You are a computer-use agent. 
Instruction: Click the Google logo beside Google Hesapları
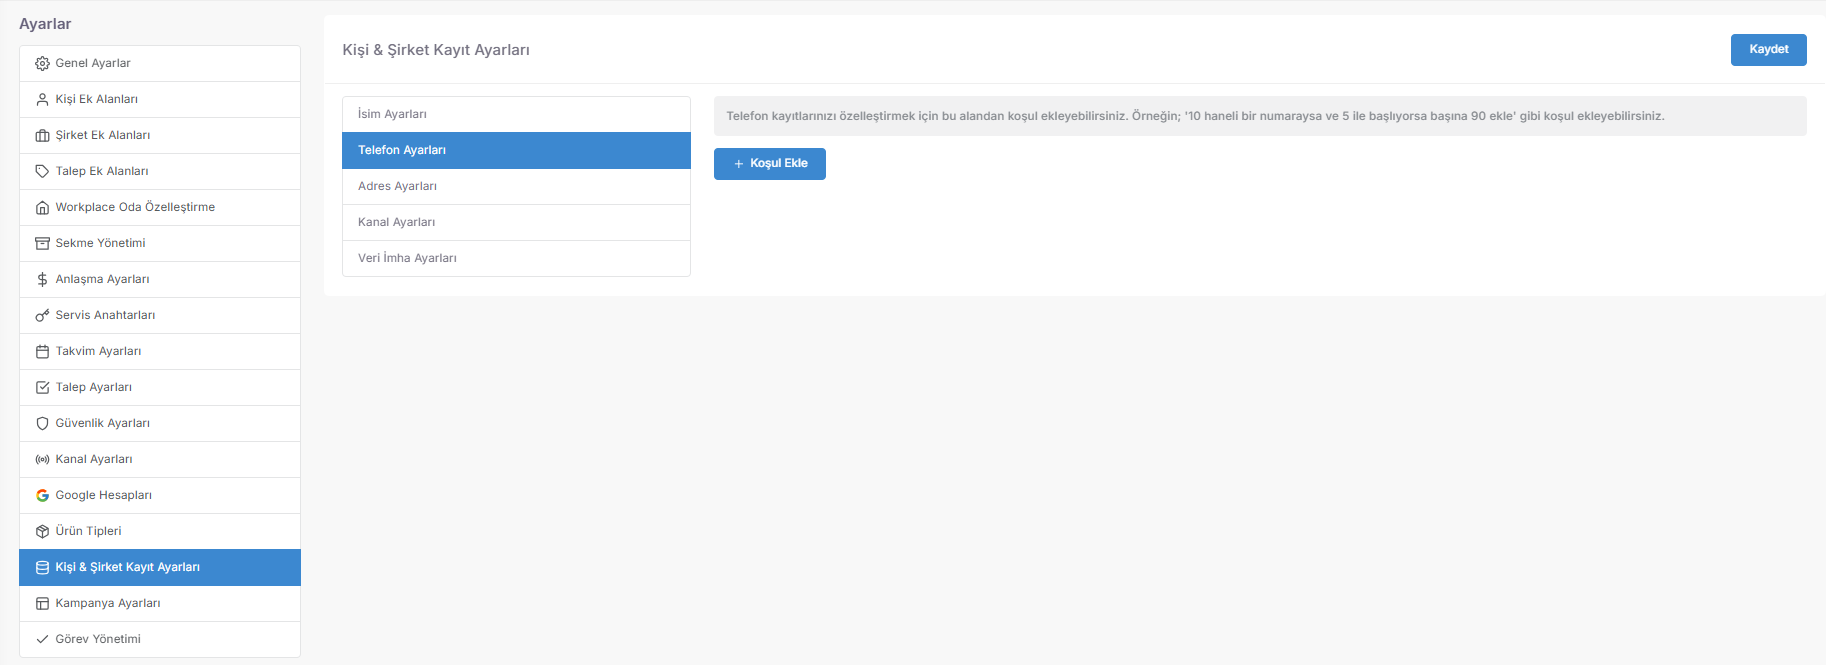42,495
